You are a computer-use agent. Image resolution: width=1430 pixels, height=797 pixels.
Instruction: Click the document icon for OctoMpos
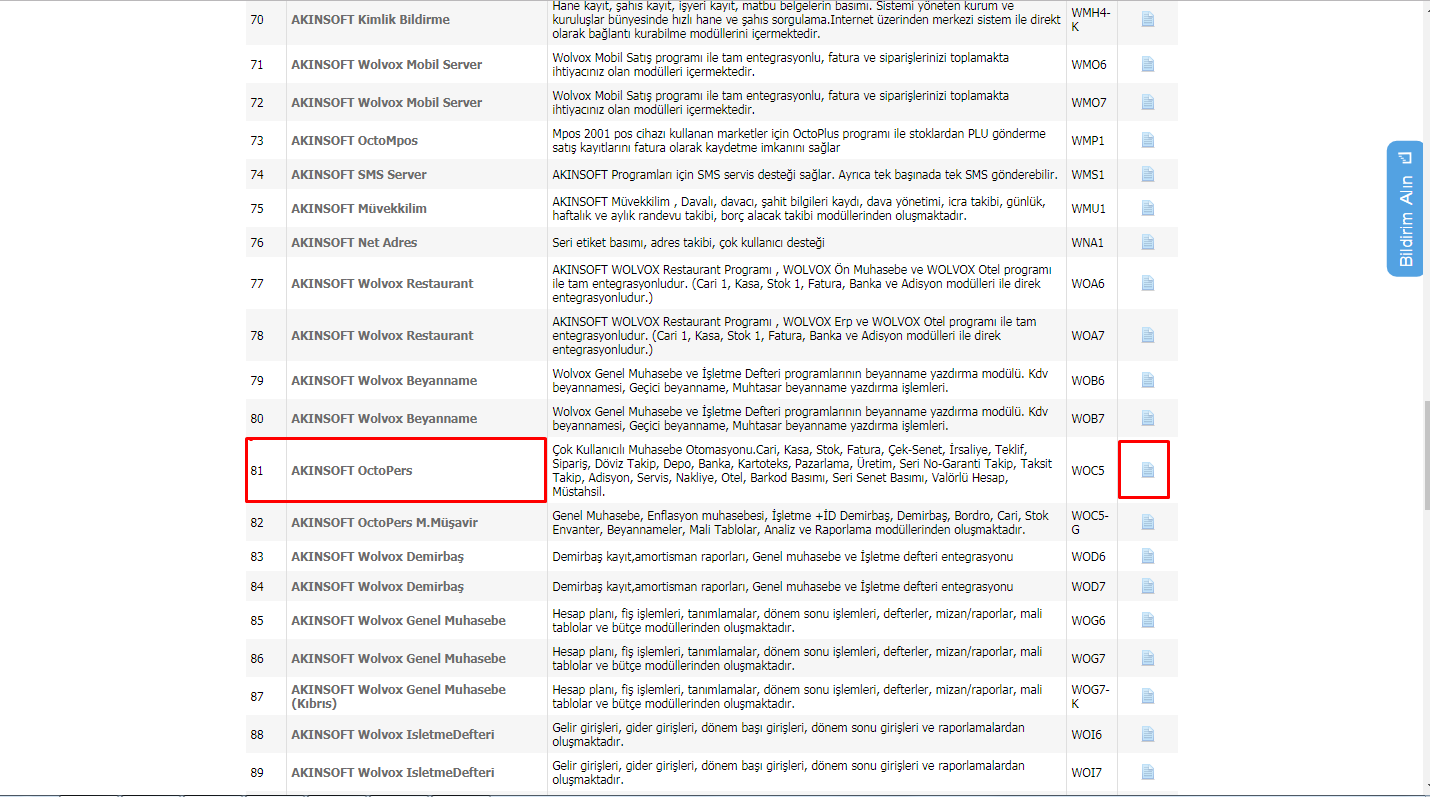1147,140
